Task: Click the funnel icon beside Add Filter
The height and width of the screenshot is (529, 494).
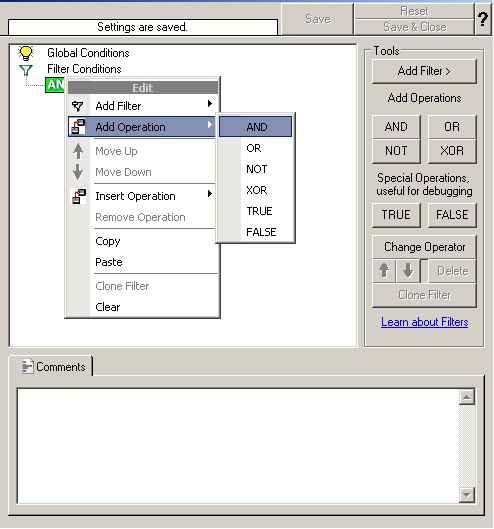Action: point(78,106)
